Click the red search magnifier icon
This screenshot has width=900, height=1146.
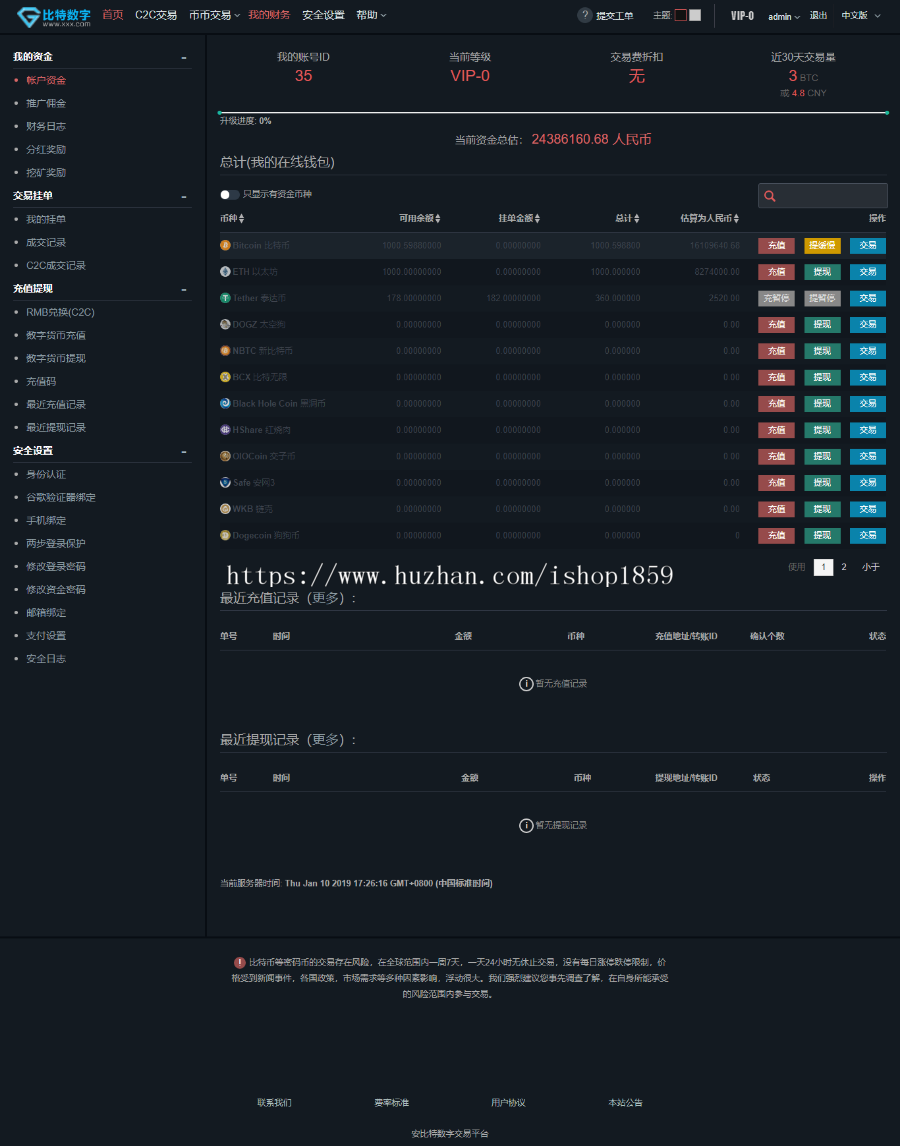point(769,196)
